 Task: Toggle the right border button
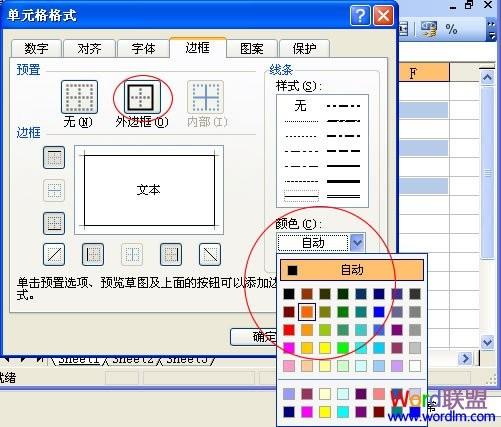[x=171, y=254]
